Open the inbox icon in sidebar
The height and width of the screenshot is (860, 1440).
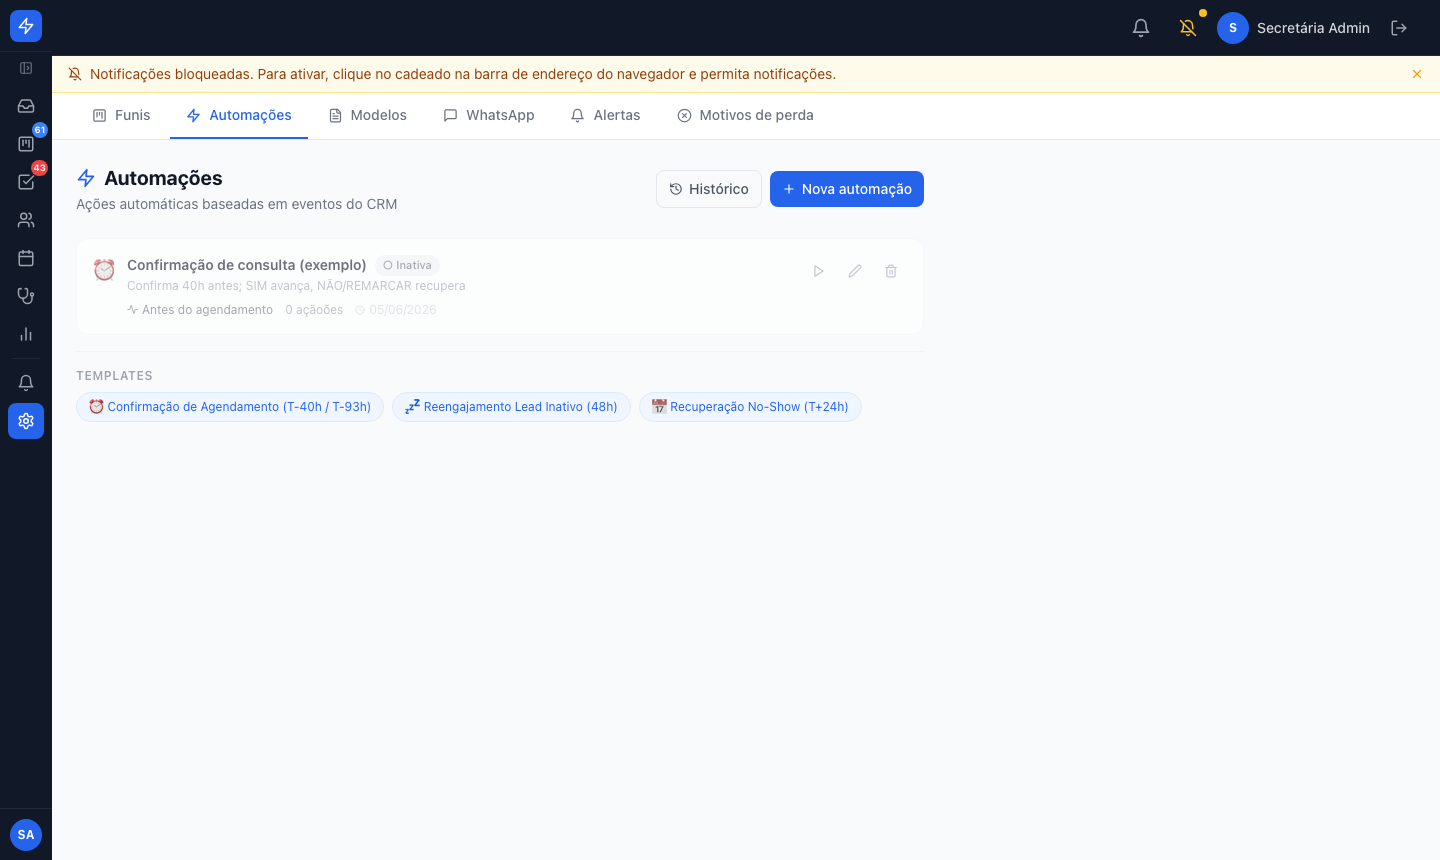click(26, 106)
